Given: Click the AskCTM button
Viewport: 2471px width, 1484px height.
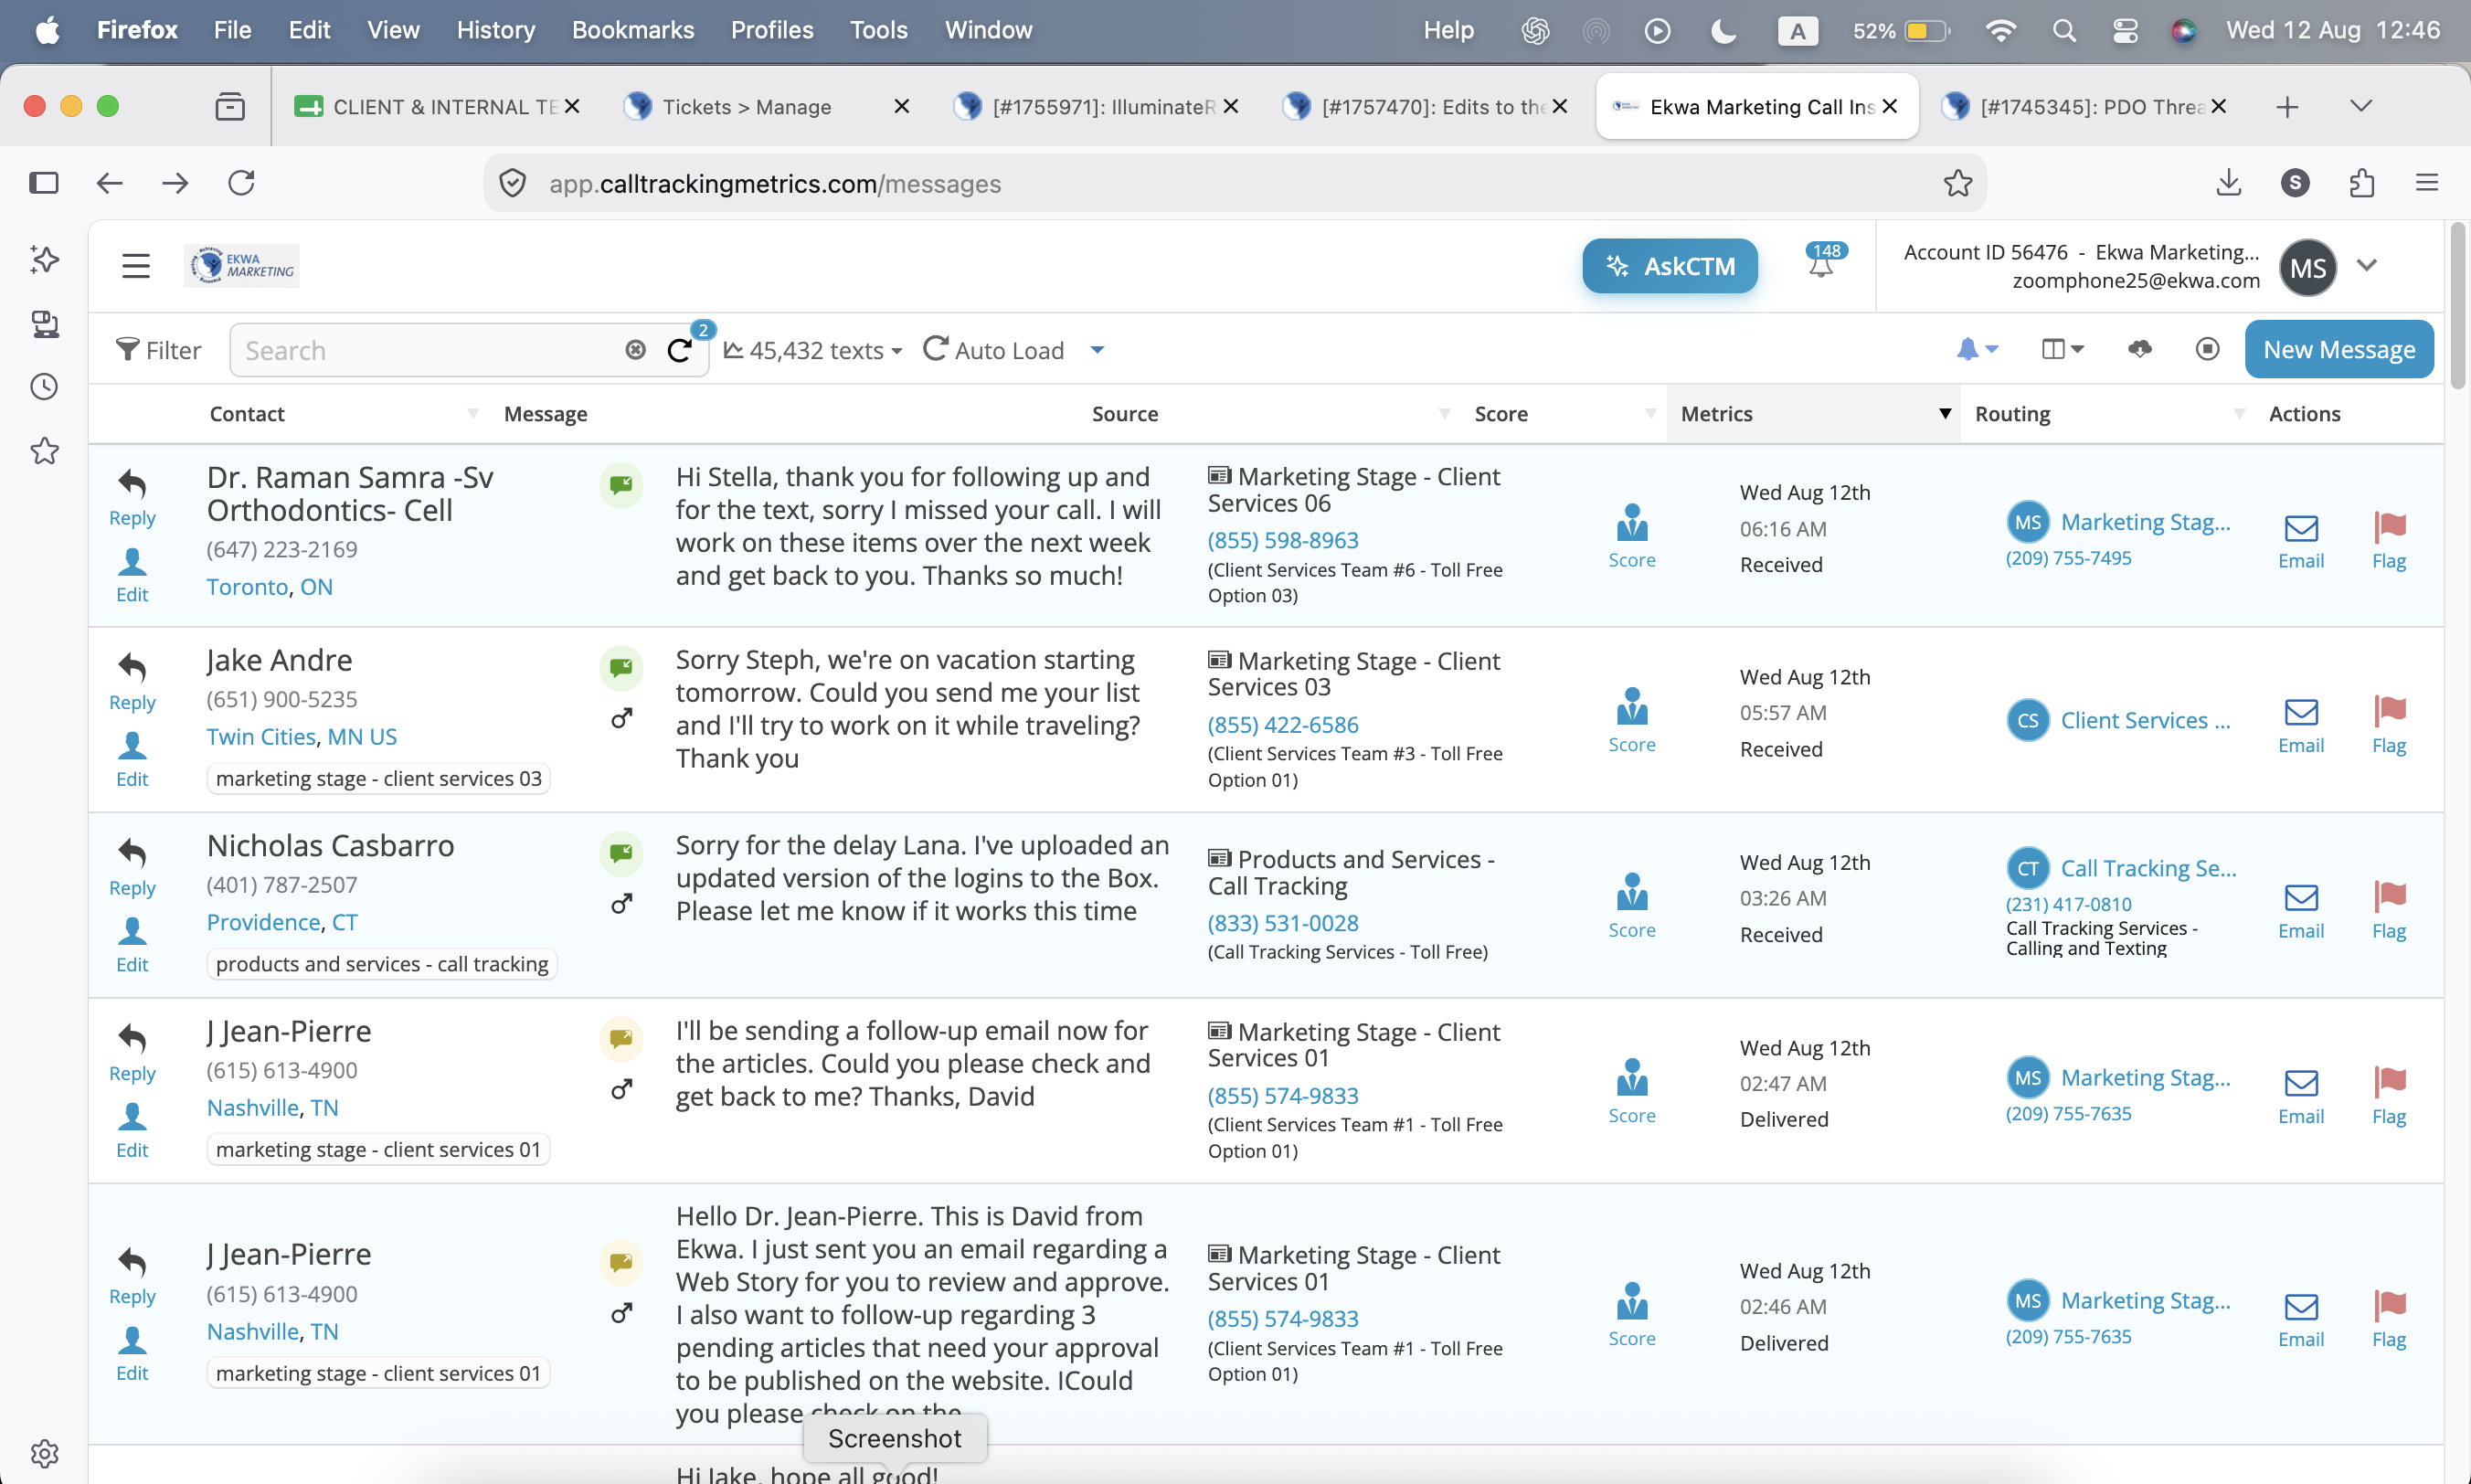Looking at the screenshot, I should coord(1670,266).
